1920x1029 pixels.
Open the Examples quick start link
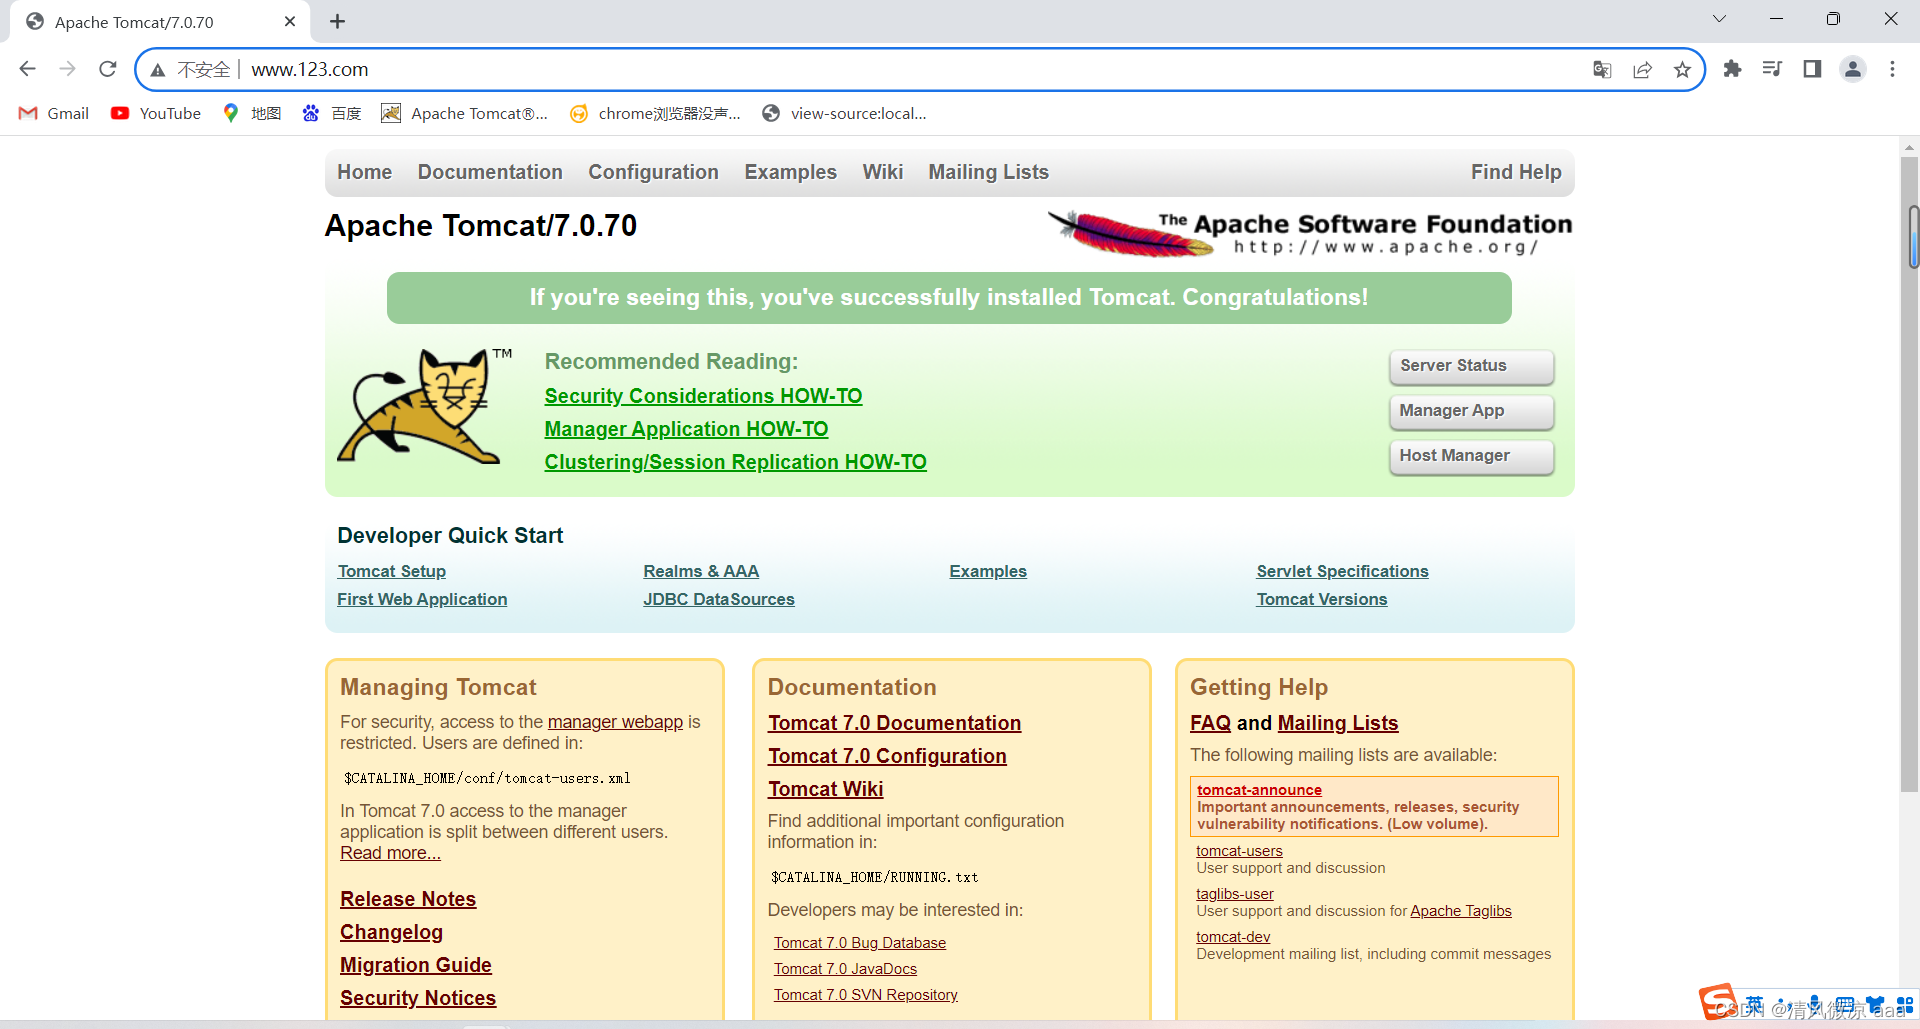click(x=988, y=571)
